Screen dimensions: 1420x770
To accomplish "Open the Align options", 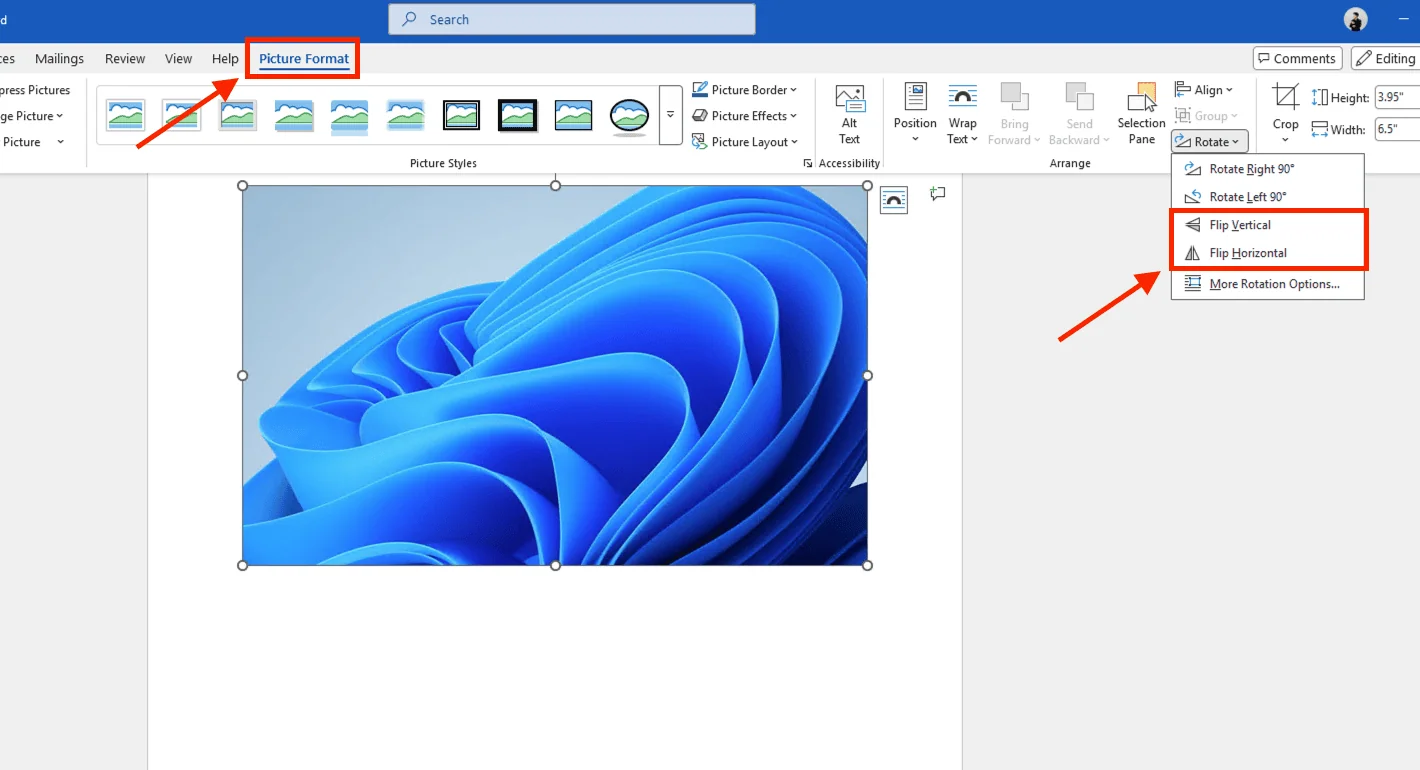I will (1205, 89).
